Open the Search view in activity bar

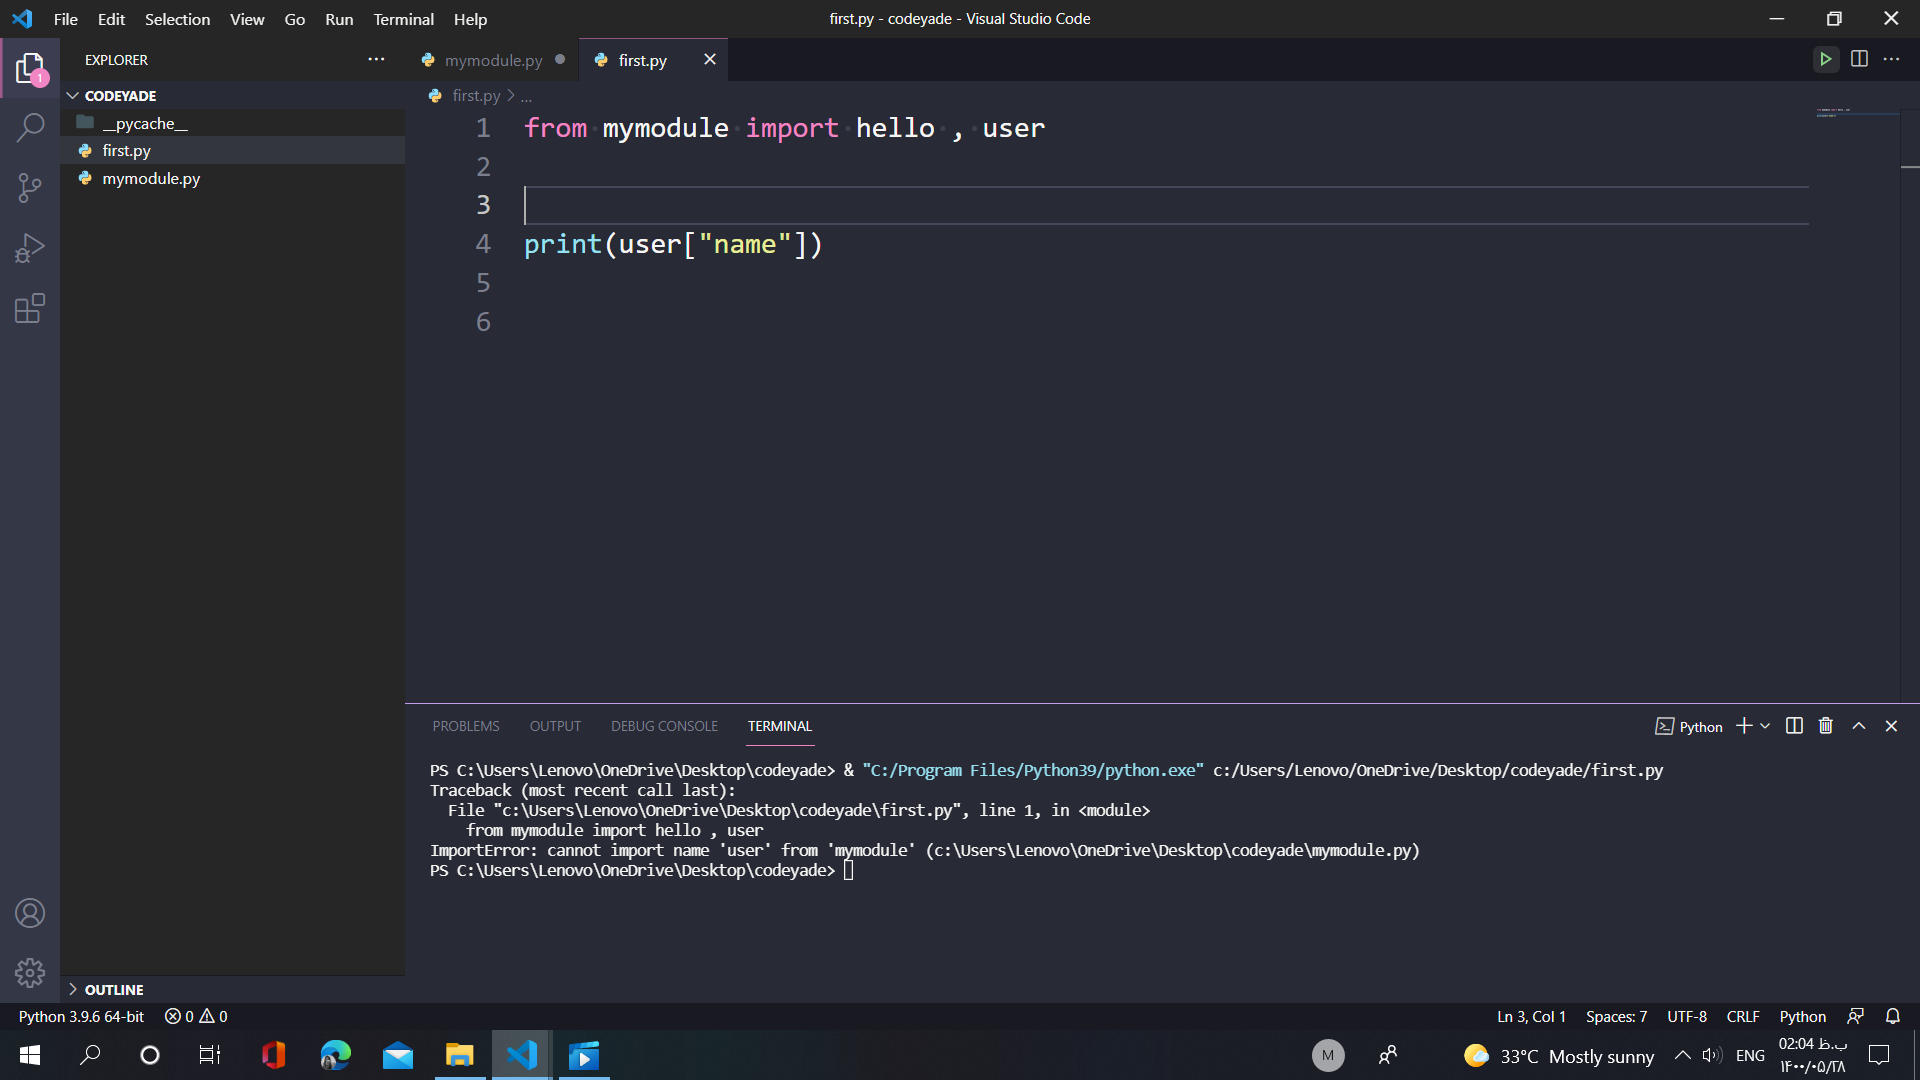point(30,128)
